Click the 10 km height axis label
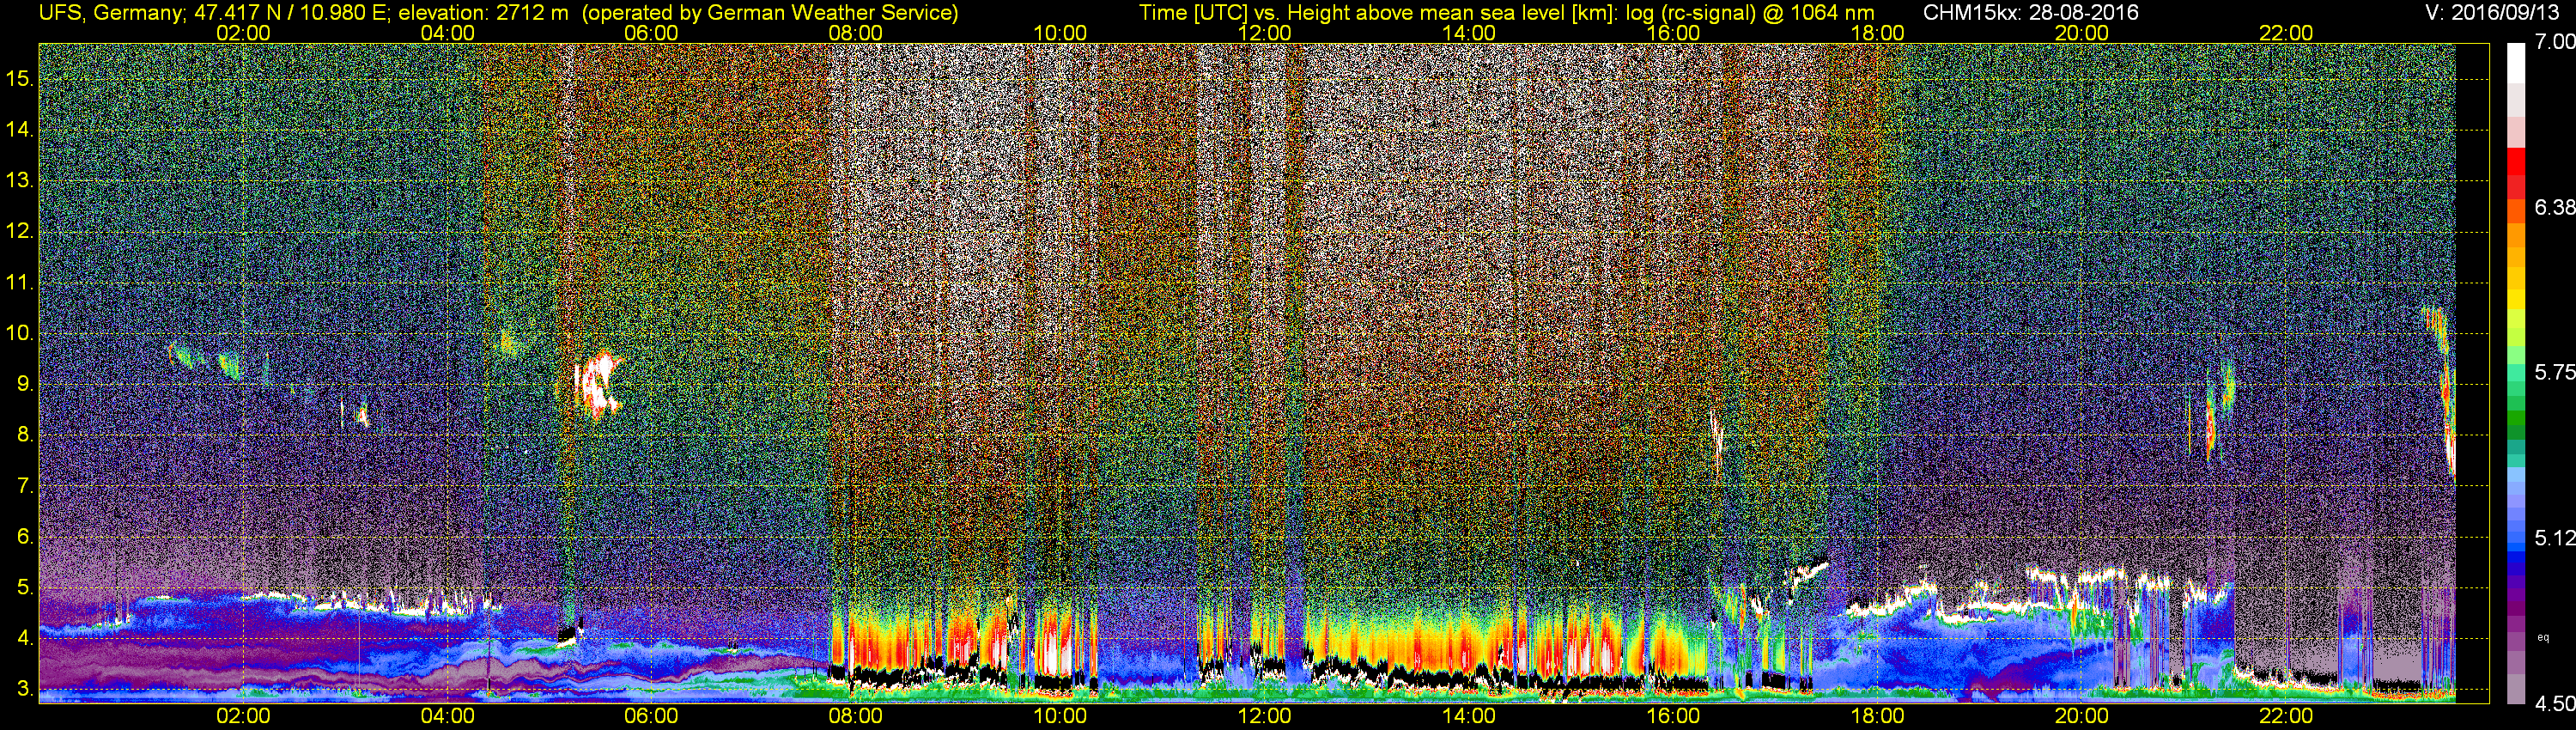 [x=19, y=333]
